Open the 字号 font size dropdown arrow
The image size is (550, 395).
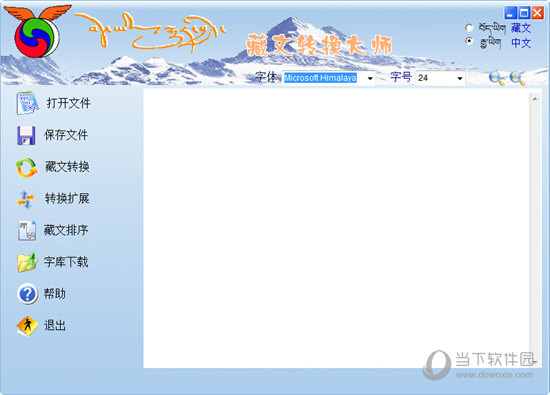[x=460, y=78]
